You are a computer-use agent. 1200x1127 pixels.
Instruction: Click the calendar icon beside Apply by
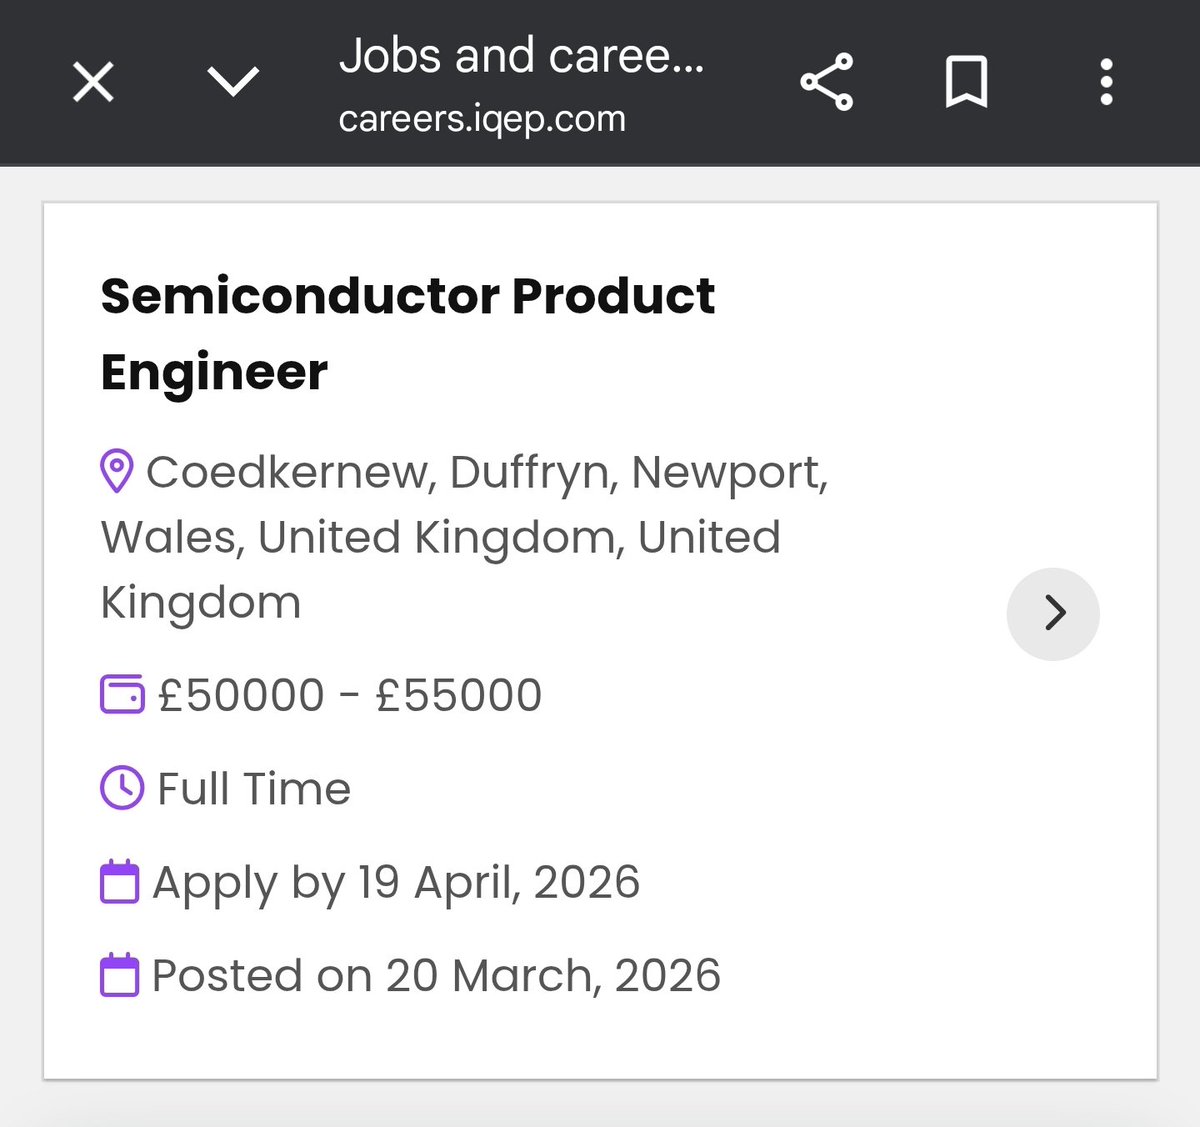(x=120, y=882)
